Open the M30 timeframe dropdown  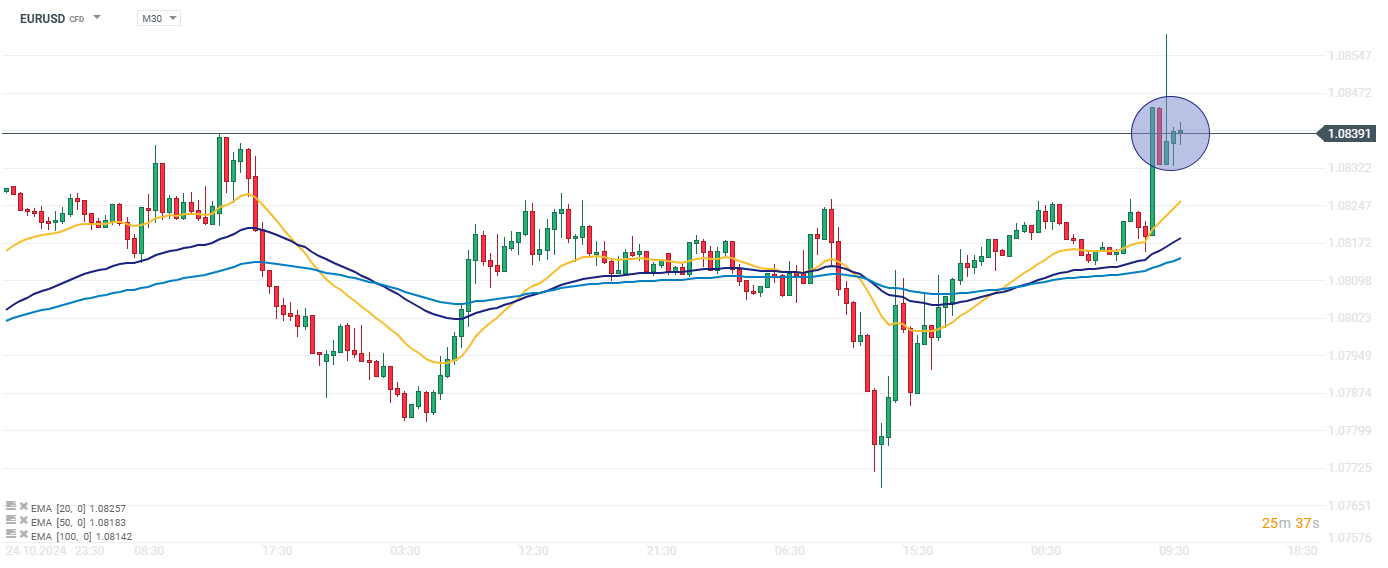159,18
